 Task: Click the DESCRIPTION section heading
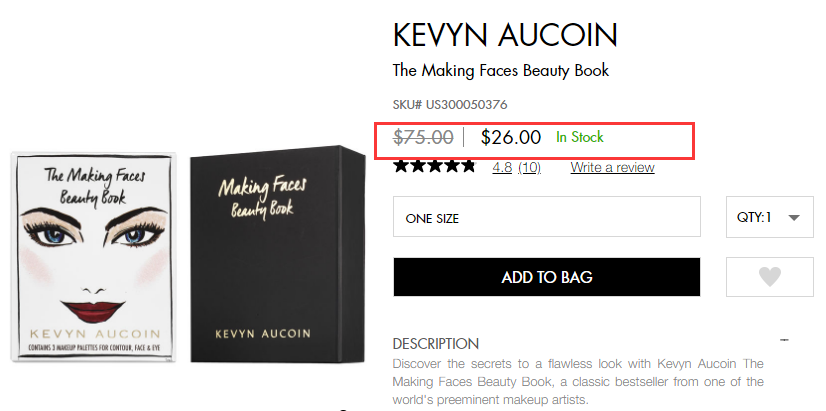[436, 343]
